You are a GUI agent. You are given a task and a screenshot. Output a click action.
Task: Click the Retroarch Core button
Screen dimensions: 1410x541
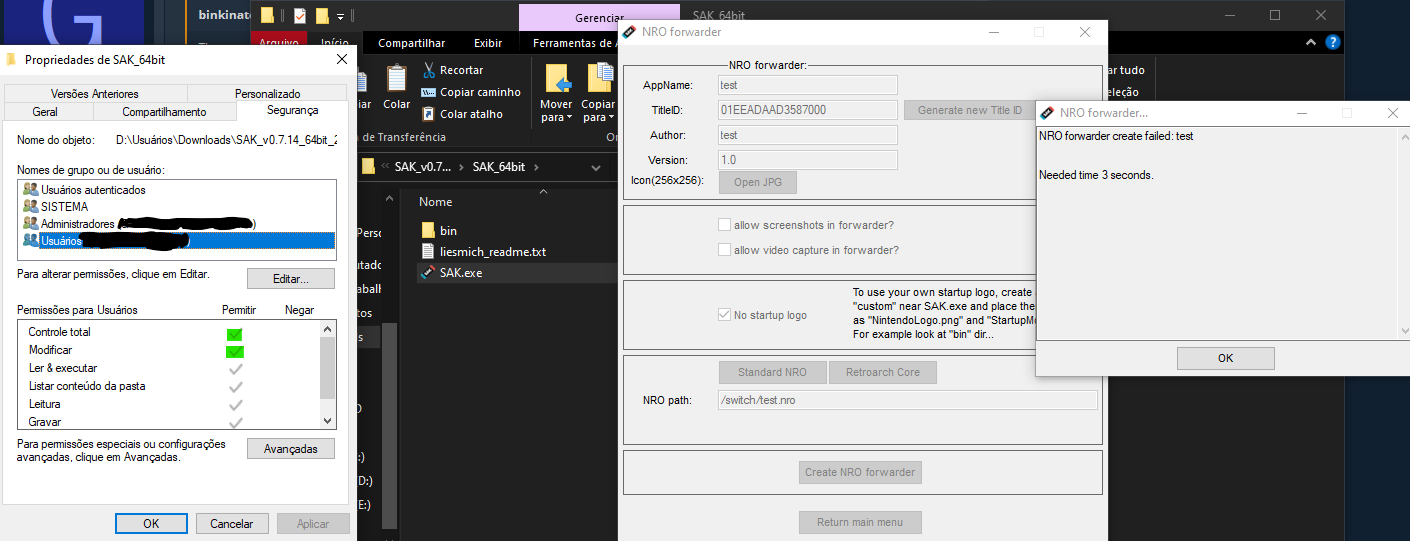coord(883,372)
